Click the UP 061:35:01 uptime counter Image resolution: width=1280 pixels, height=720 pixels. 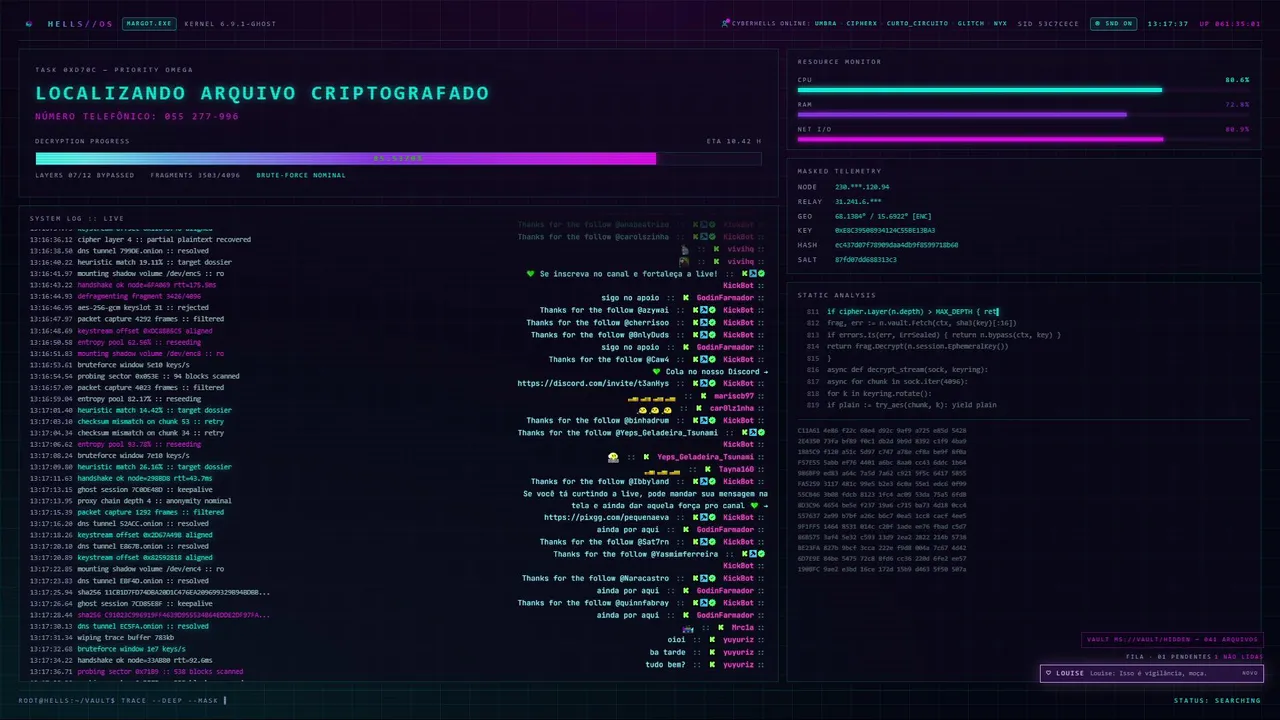(x=1229, y=23)
